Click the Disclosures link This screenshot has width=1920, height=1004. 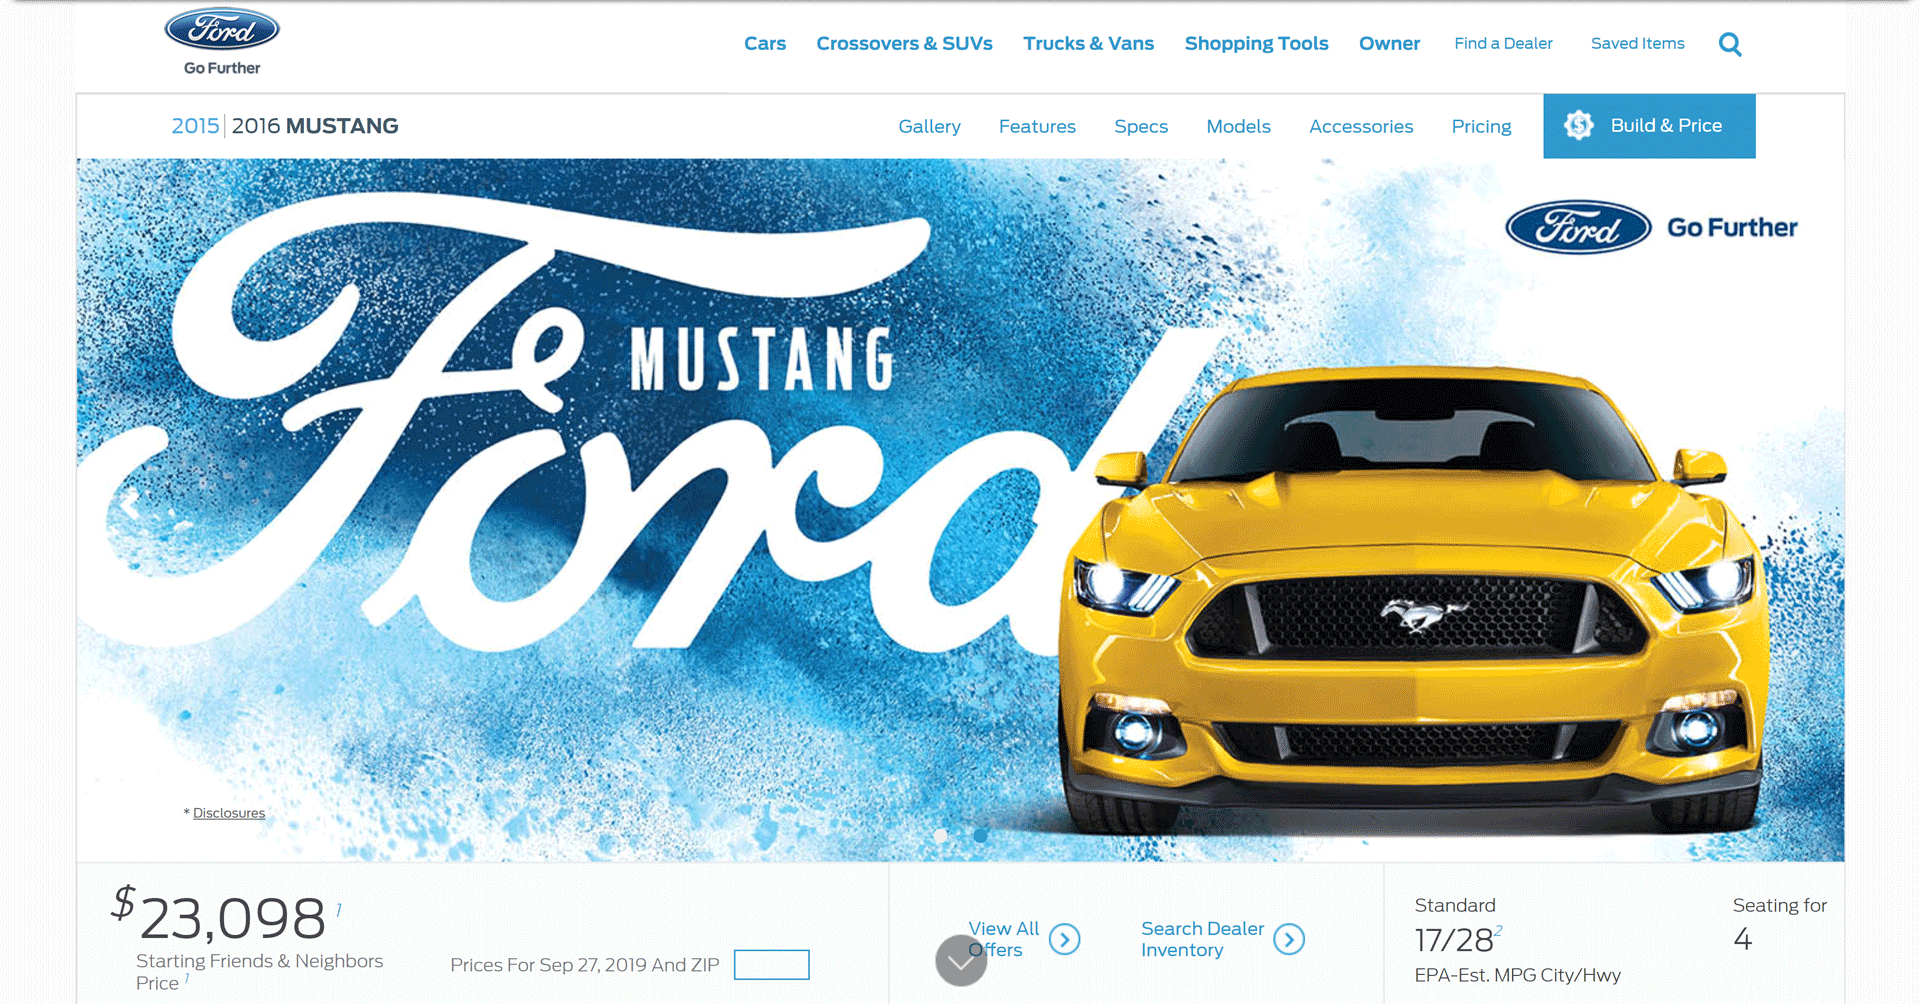click(x=229, y=813)
